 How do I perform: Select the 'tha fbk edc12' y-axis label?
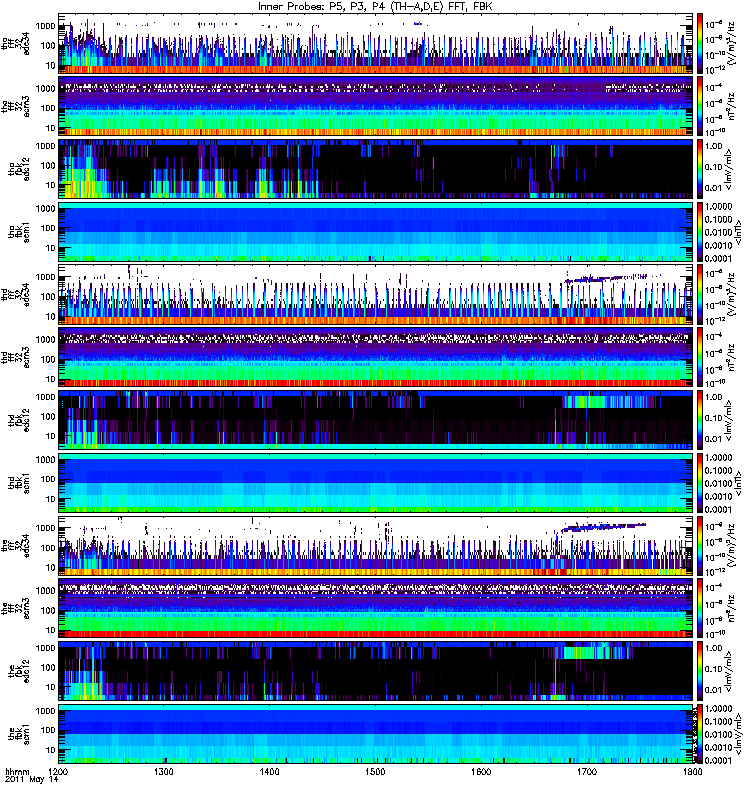(x=19, y=169)
